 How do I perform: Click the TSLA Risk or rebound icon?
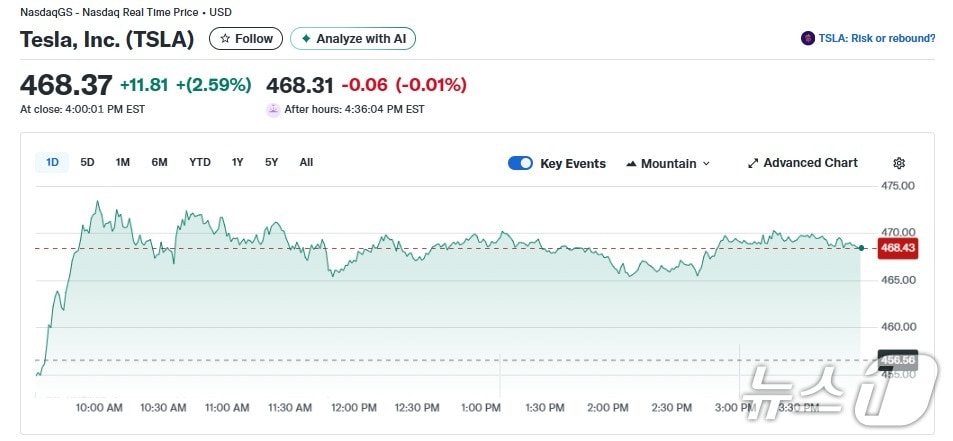[x=808, y=38]
